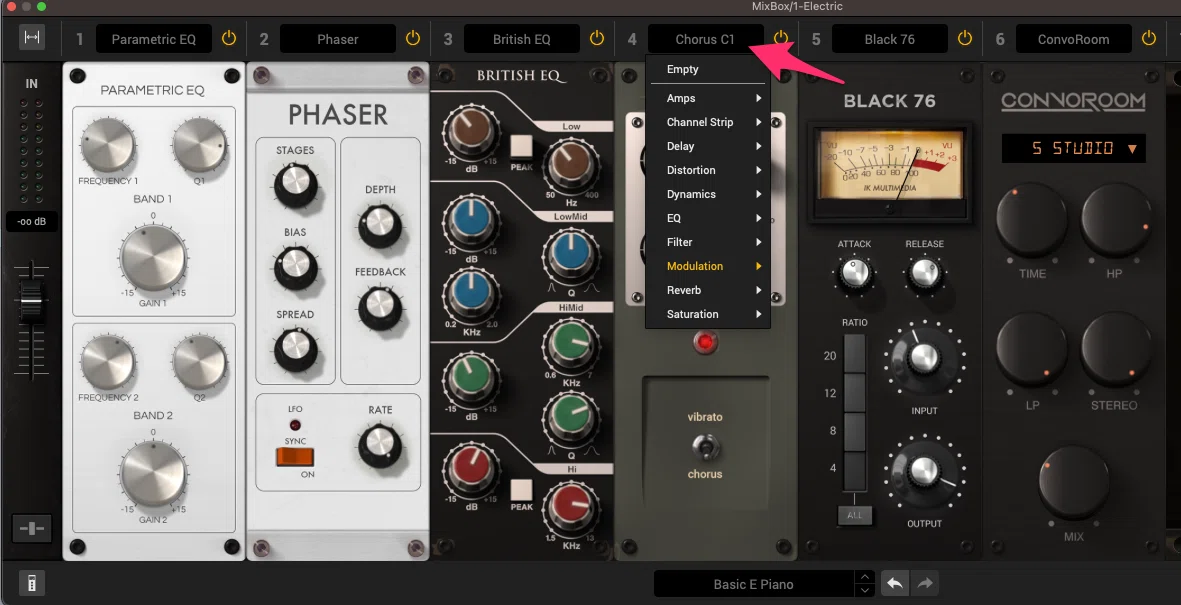The width and height of the screenshot is (1181, 605).
Task: Click the Black 76 ratio 12 button
Action: pos(855,393)
